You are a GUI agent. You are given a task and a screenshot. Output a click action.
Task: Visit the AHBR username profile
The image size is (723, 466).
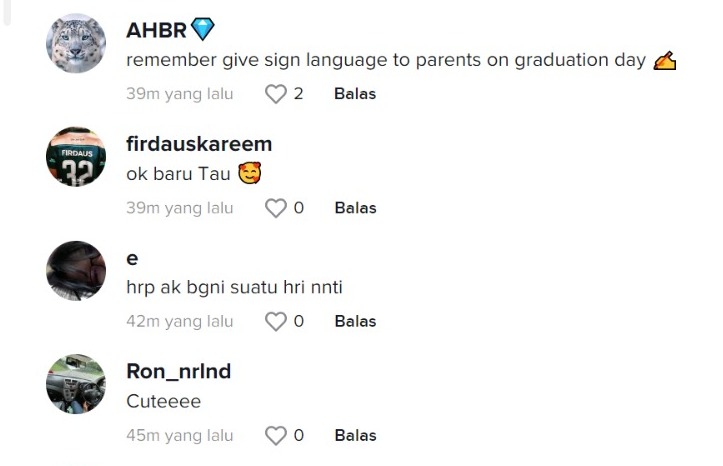(x=156, y=30)
